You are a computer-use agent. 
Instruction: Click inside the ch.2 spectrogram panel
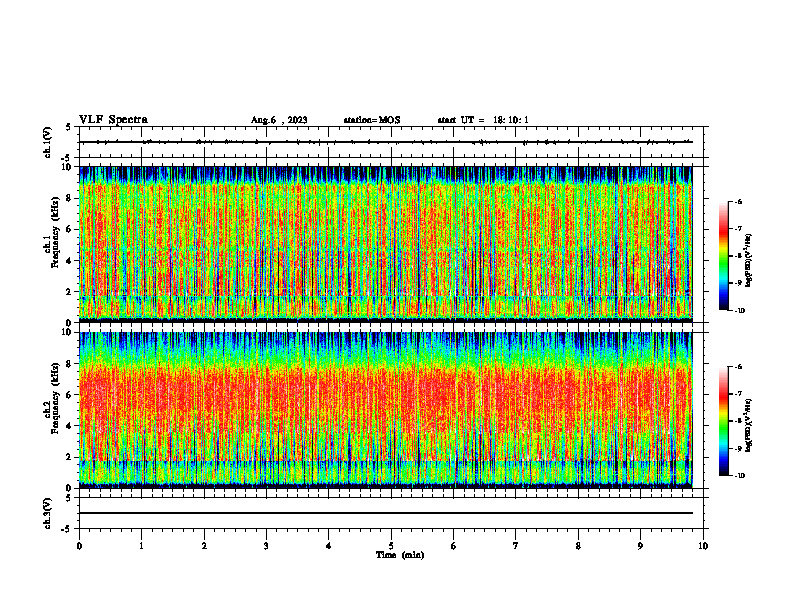point(386,410)
